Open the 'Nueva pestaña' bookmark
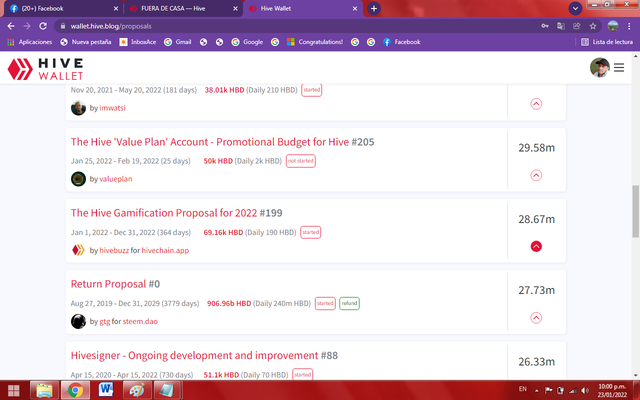The width and height of the screenshot is (640, 400). (x=86, y=42)
